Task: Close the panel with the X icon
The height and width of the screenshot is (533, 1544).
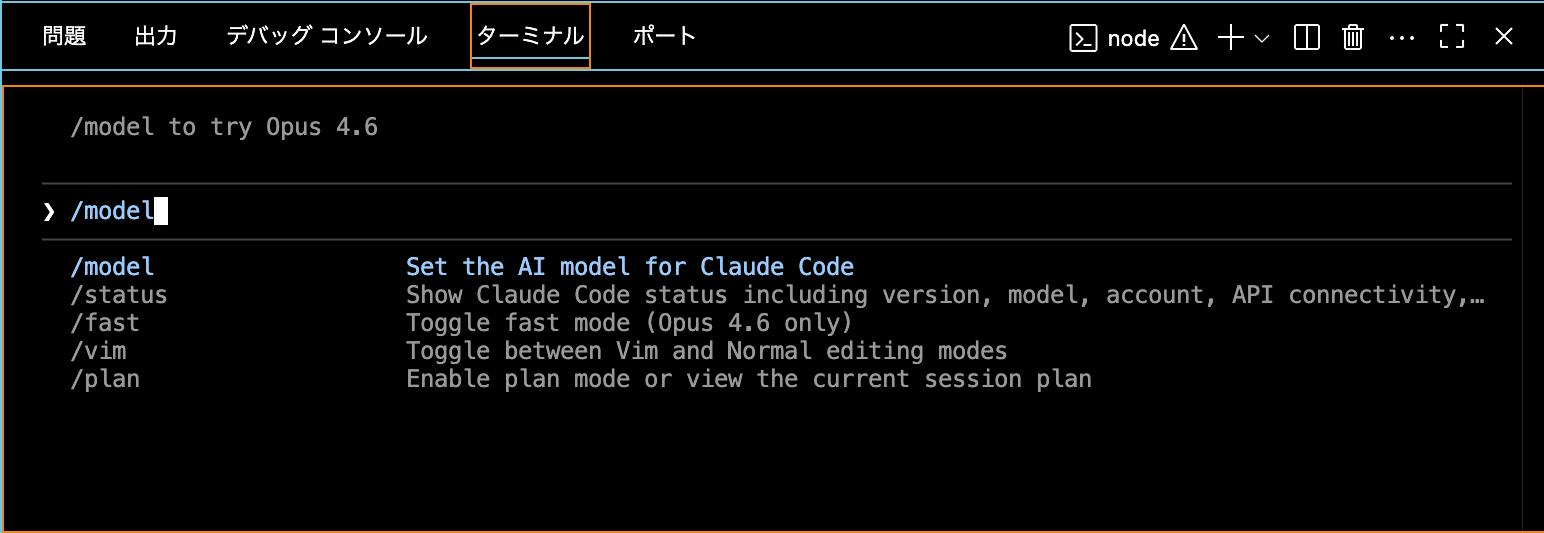Action: (1503, 38)
